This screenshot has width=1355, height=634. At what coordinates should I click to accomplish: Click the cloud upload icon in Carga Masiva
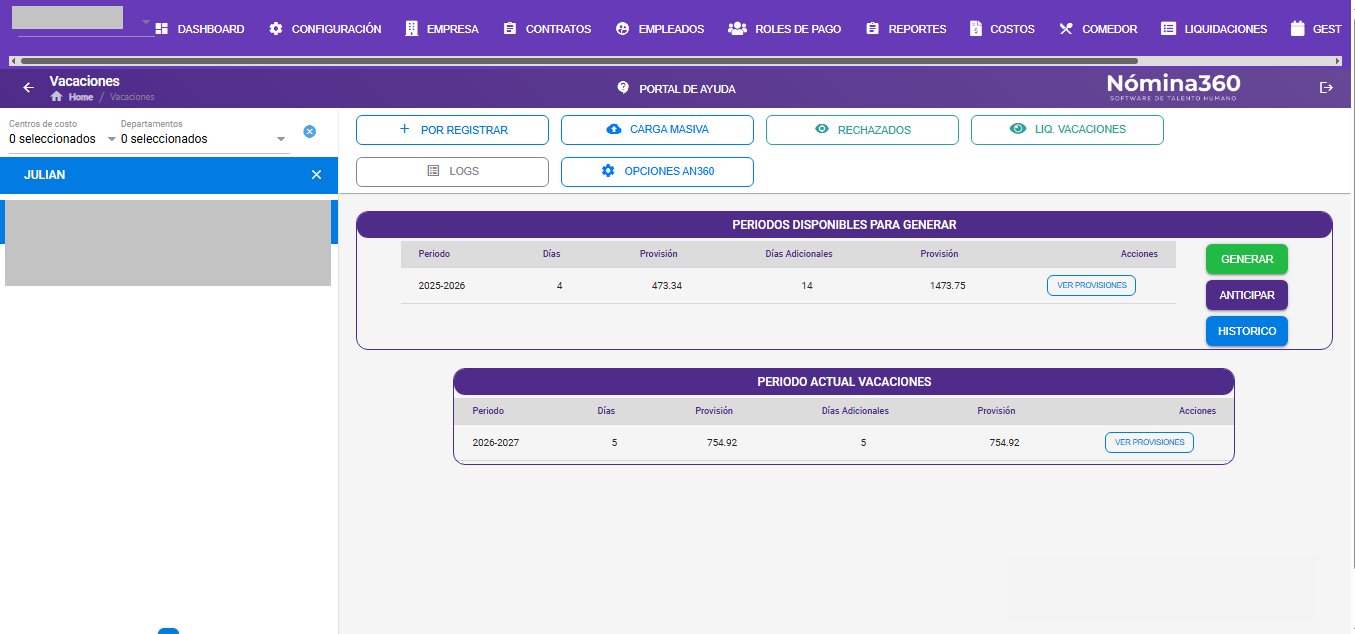coord(613,129)
